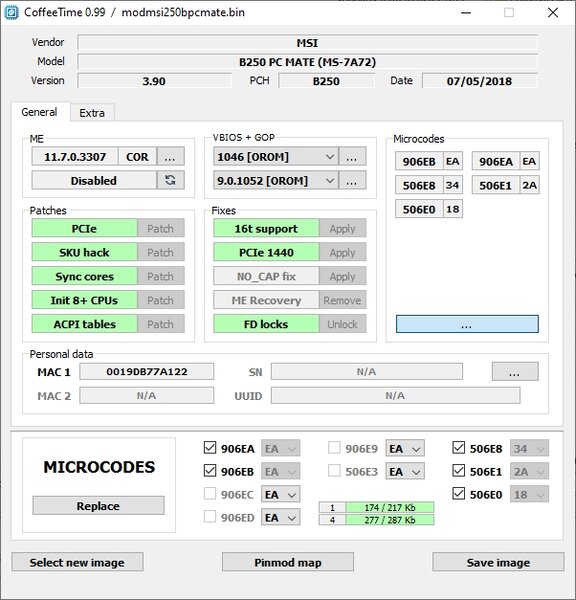
Task: Open the 906E9 version dropdown
Action: [405, 448]
